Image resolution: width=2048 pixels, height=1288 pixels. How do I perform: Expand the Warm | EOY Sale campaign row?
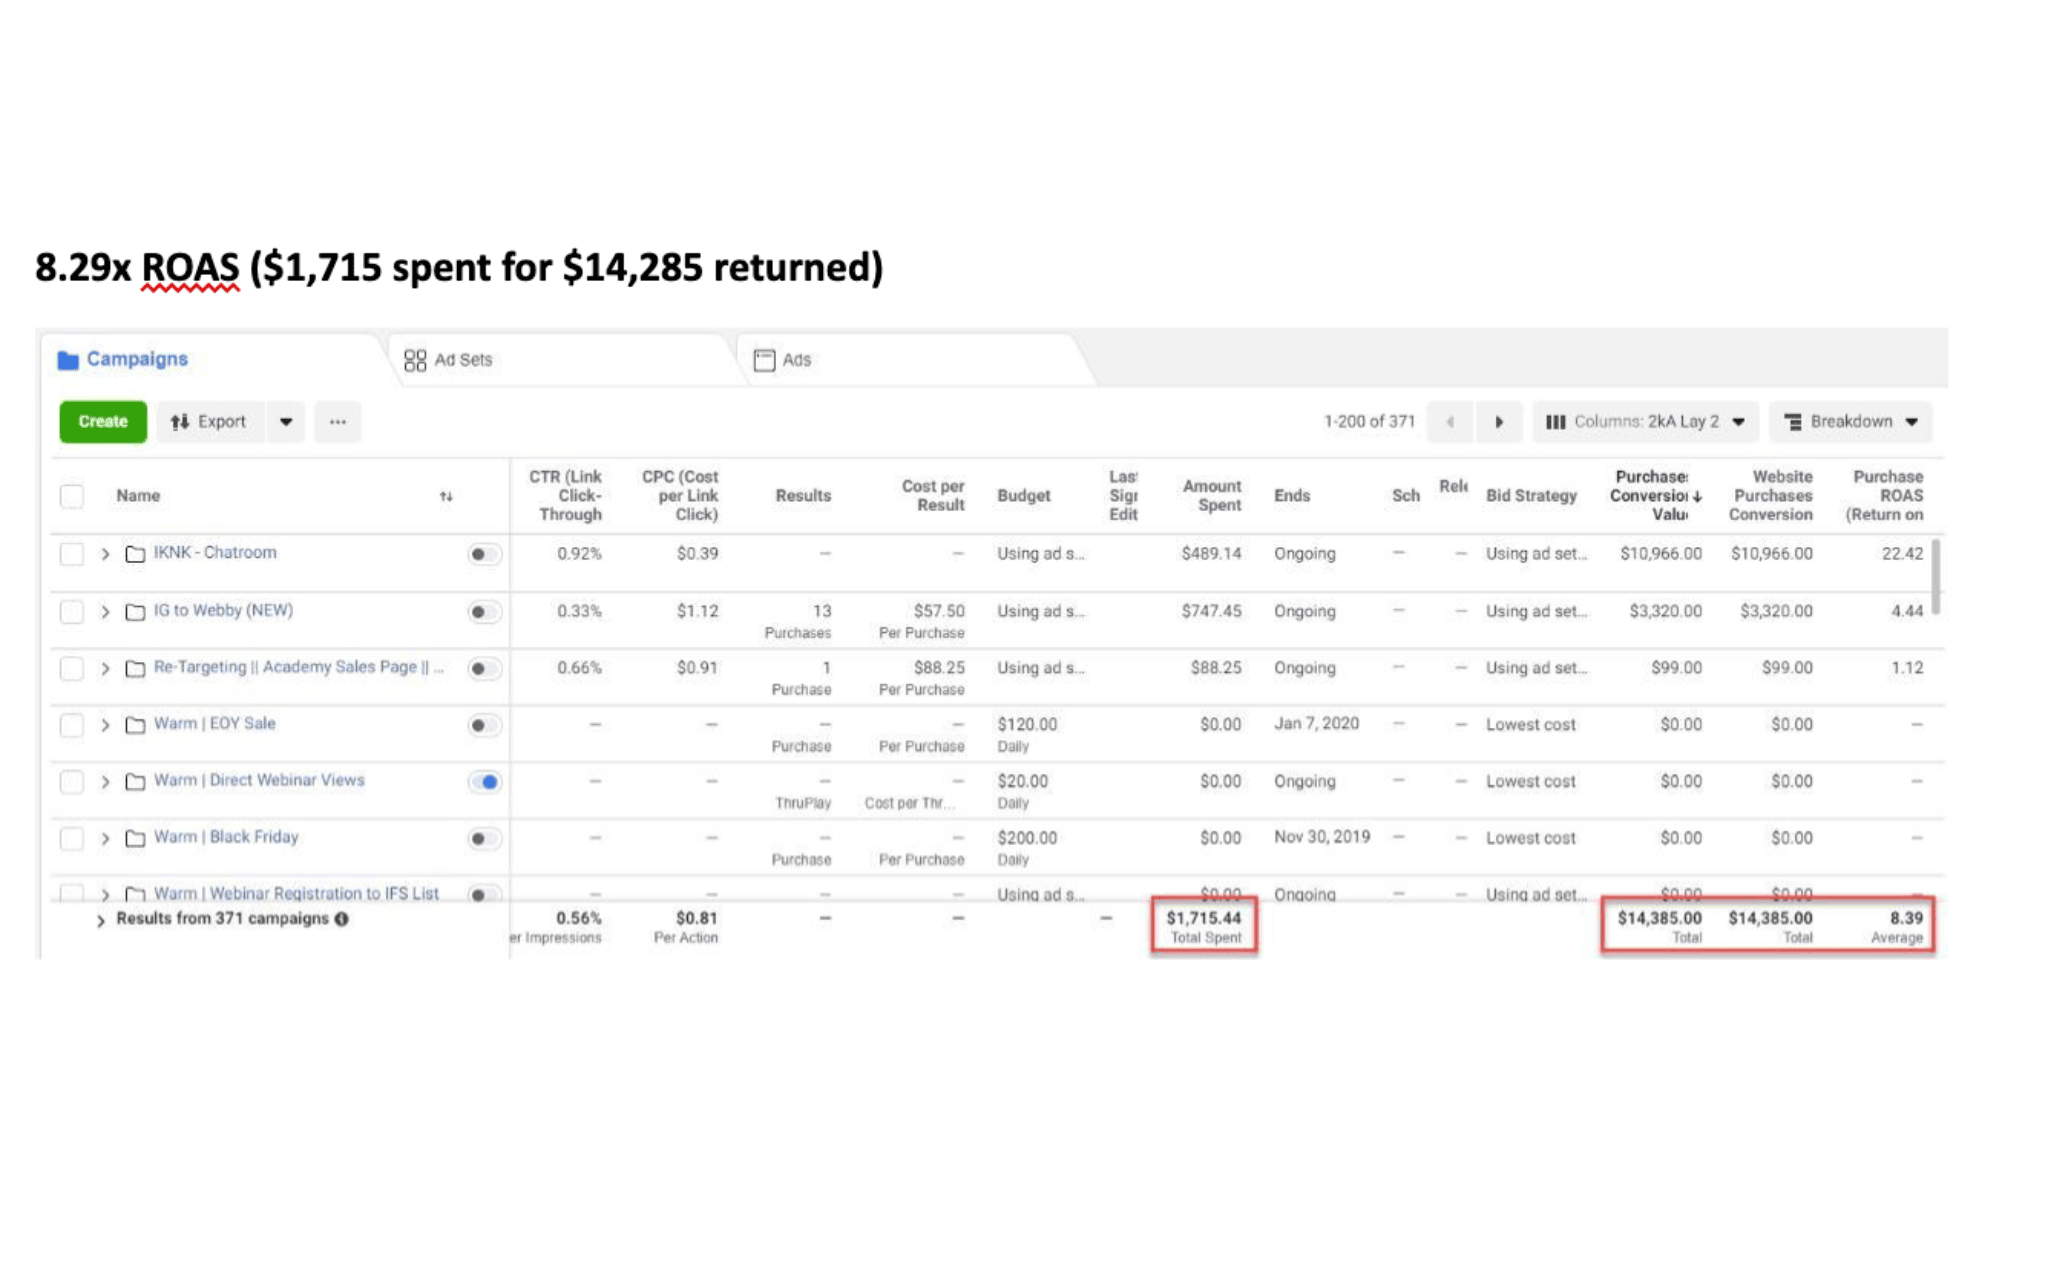[105, 725]
